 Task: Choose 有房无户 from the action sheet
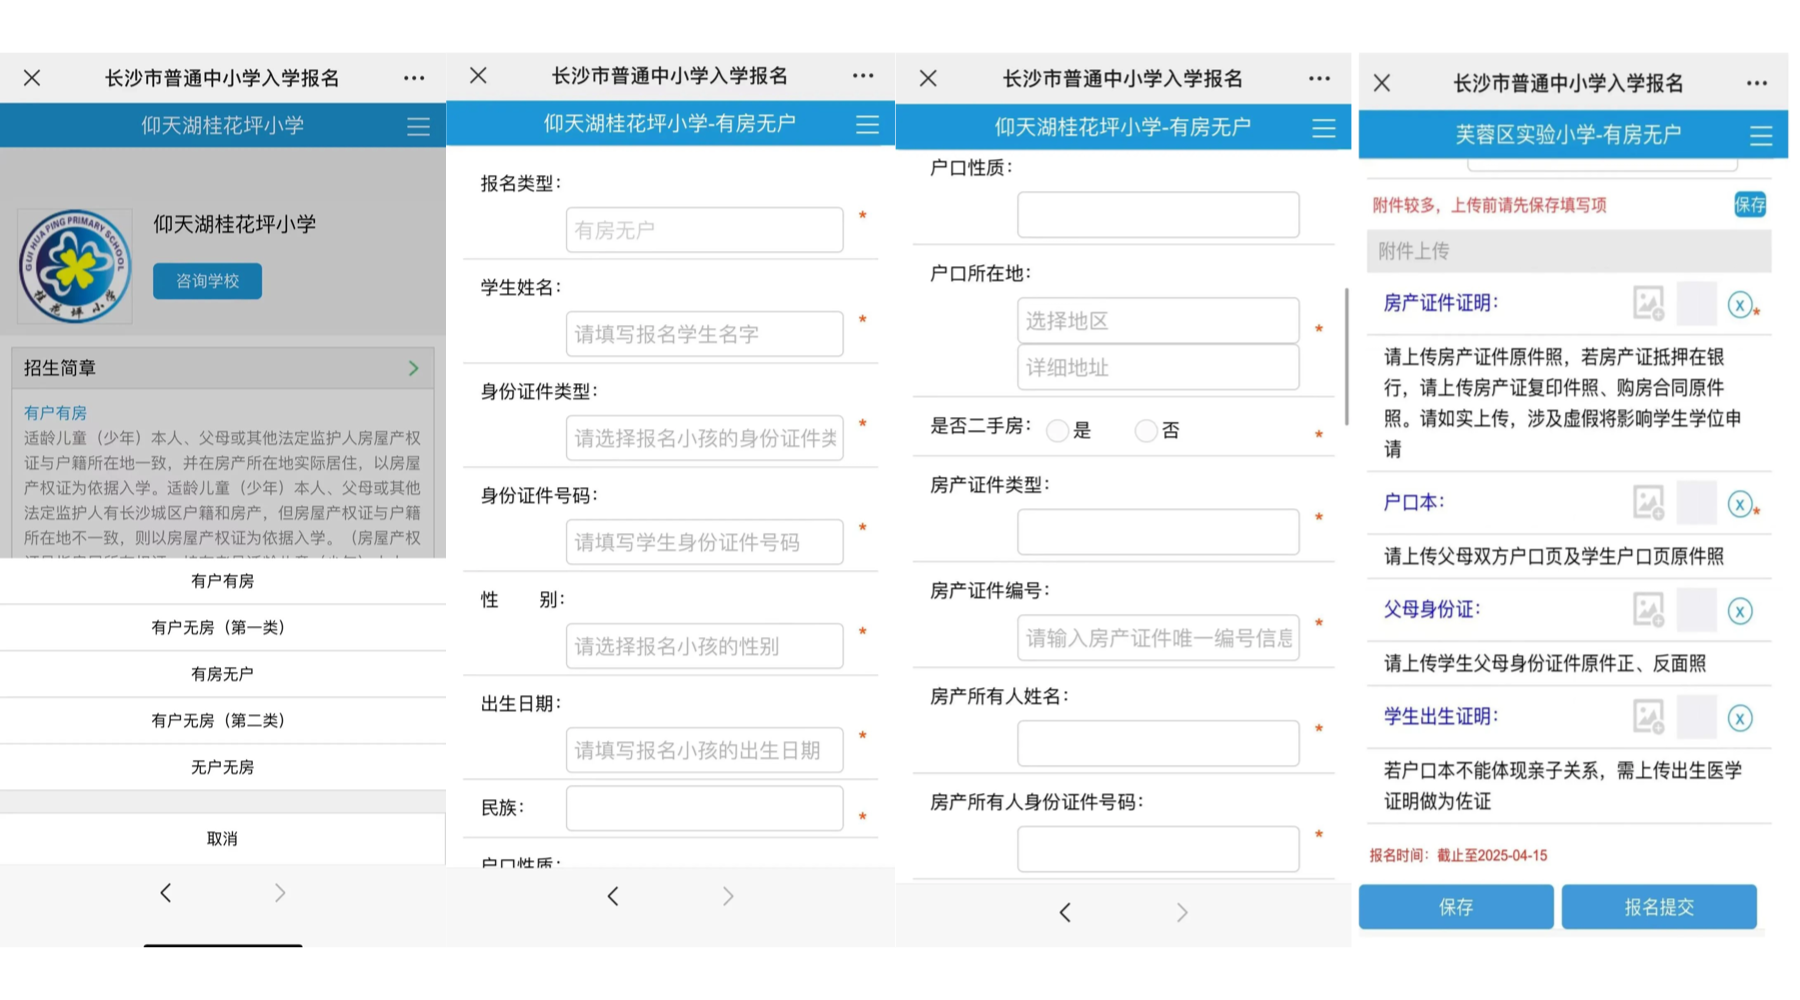222,674
